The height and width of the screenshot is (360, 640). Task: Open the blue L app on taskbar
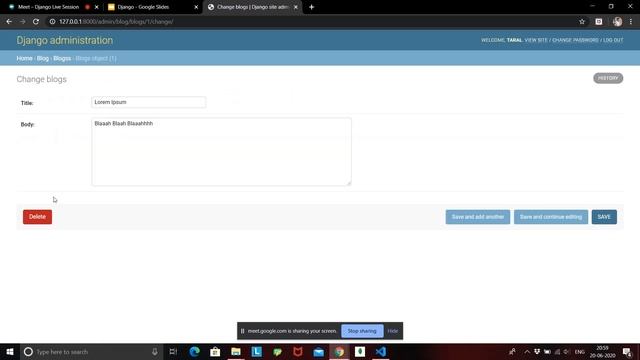tap(256, 352)
